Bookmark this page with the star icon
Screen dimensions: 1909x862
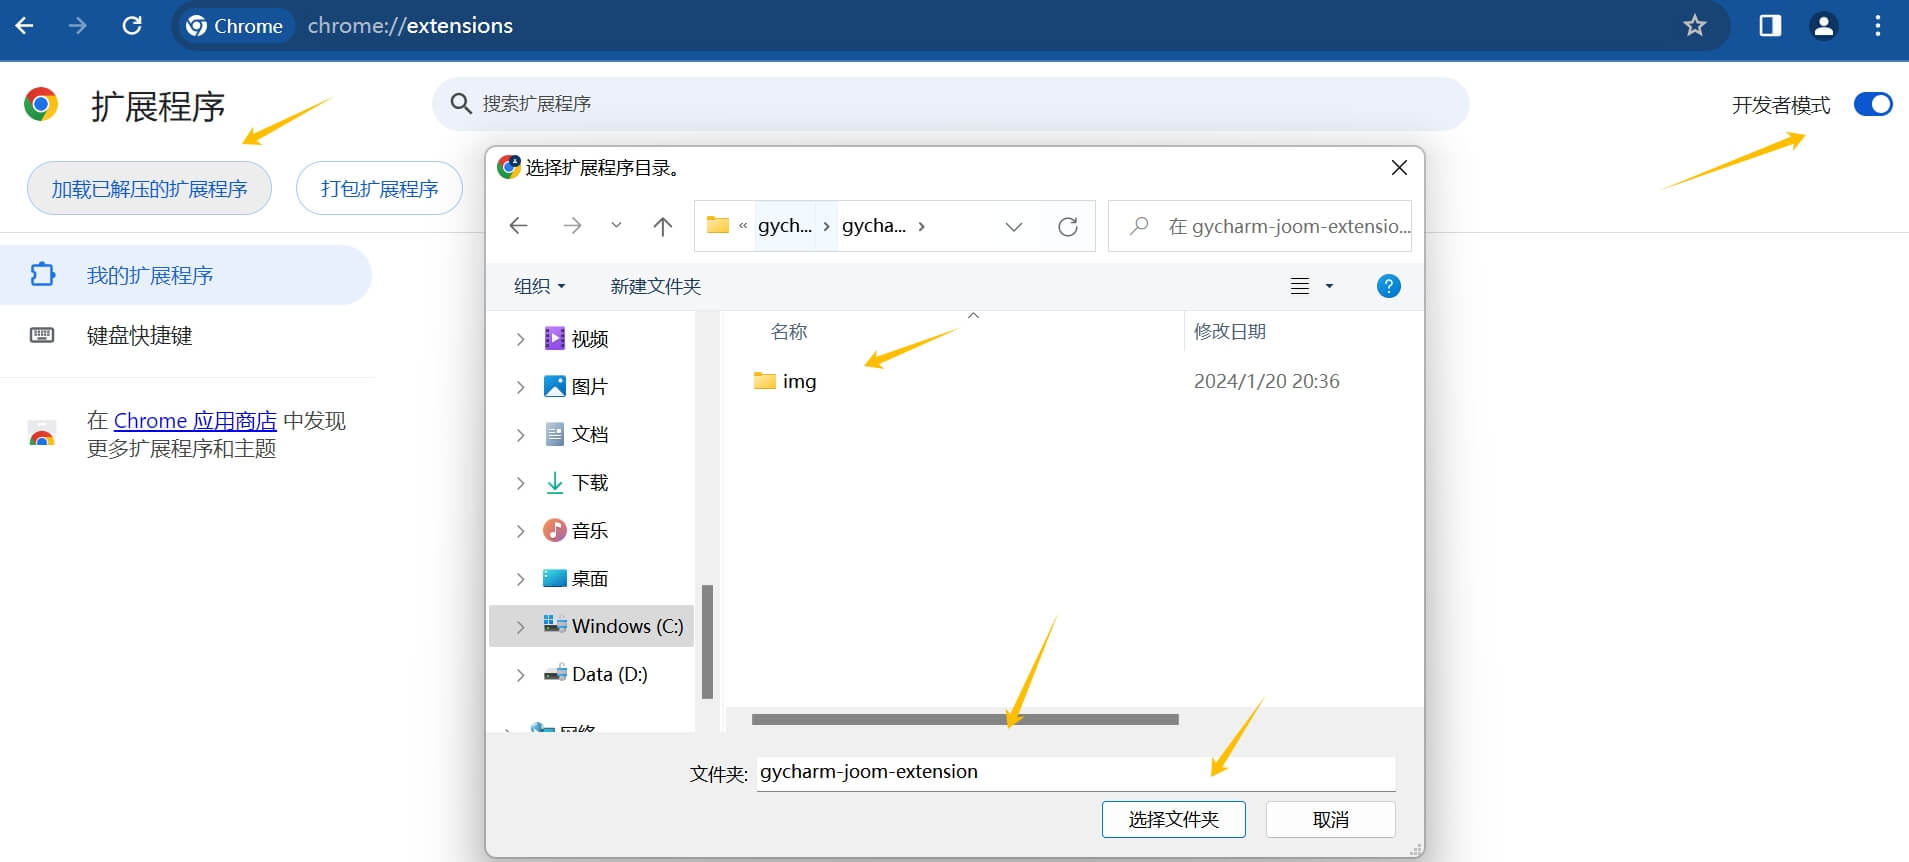[1694, 26]
